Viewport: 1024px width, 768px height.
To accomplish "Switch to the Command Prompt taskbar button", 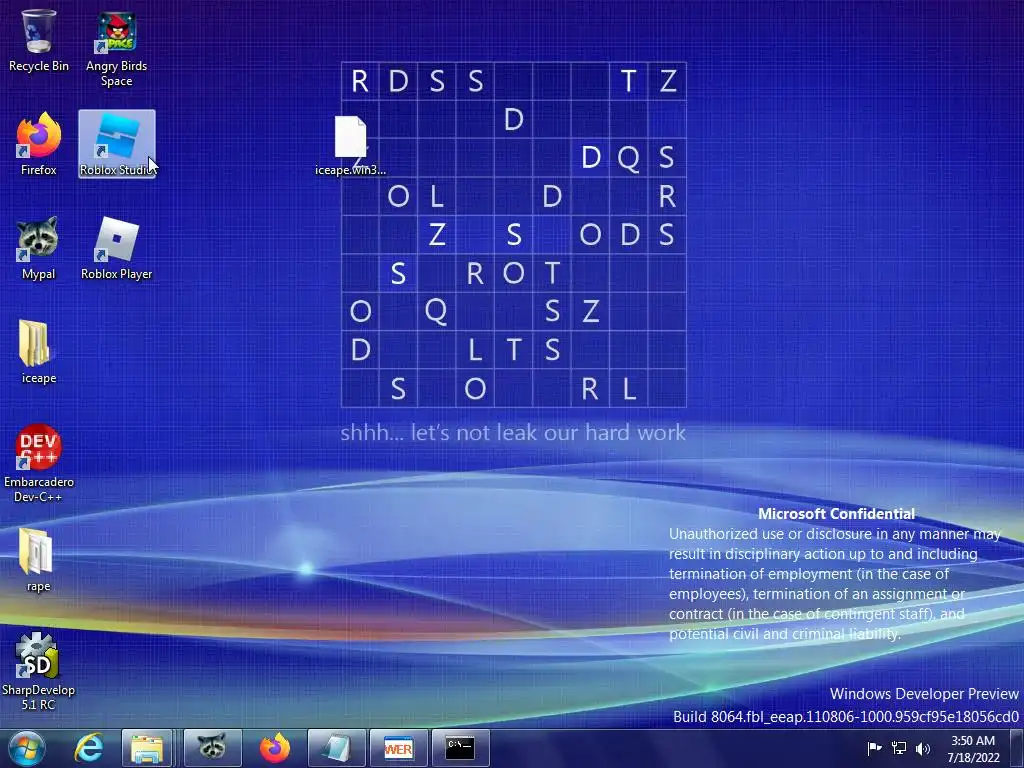I will click(x=460, y=748).
